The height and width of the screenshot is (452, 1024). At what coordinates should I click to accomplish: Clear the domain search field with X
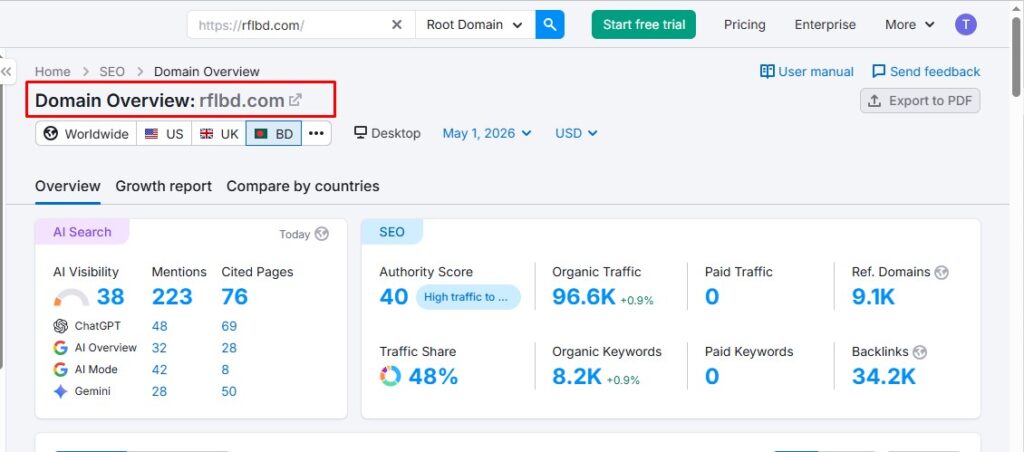point(396,25)
